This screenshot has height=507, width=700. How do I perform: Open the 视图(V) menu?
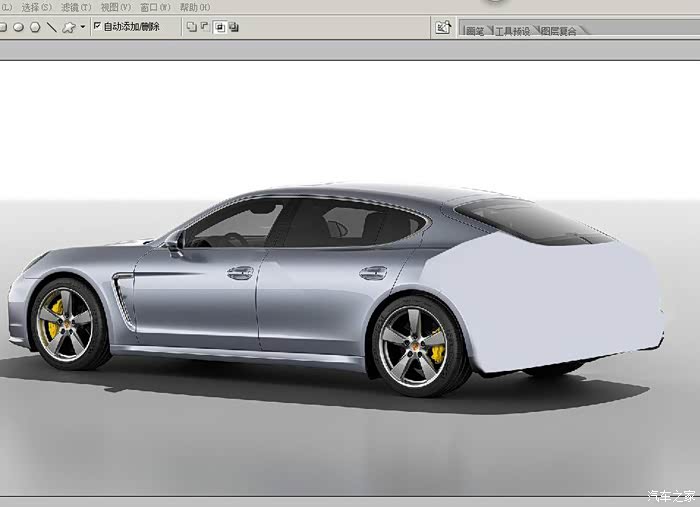pyautogui.click(x=115, y=7)
